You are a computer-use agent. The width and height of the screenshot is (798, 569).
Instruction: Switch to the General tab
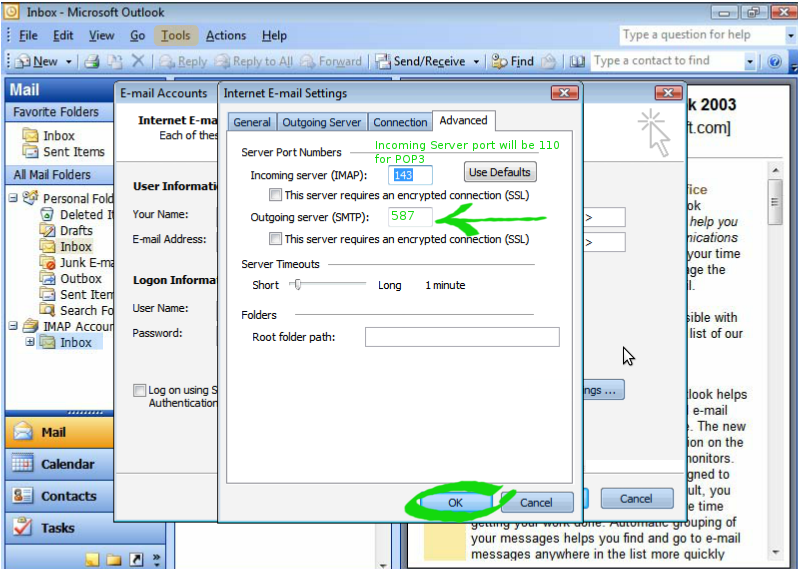pyautogui.click(x=252, y=122)
